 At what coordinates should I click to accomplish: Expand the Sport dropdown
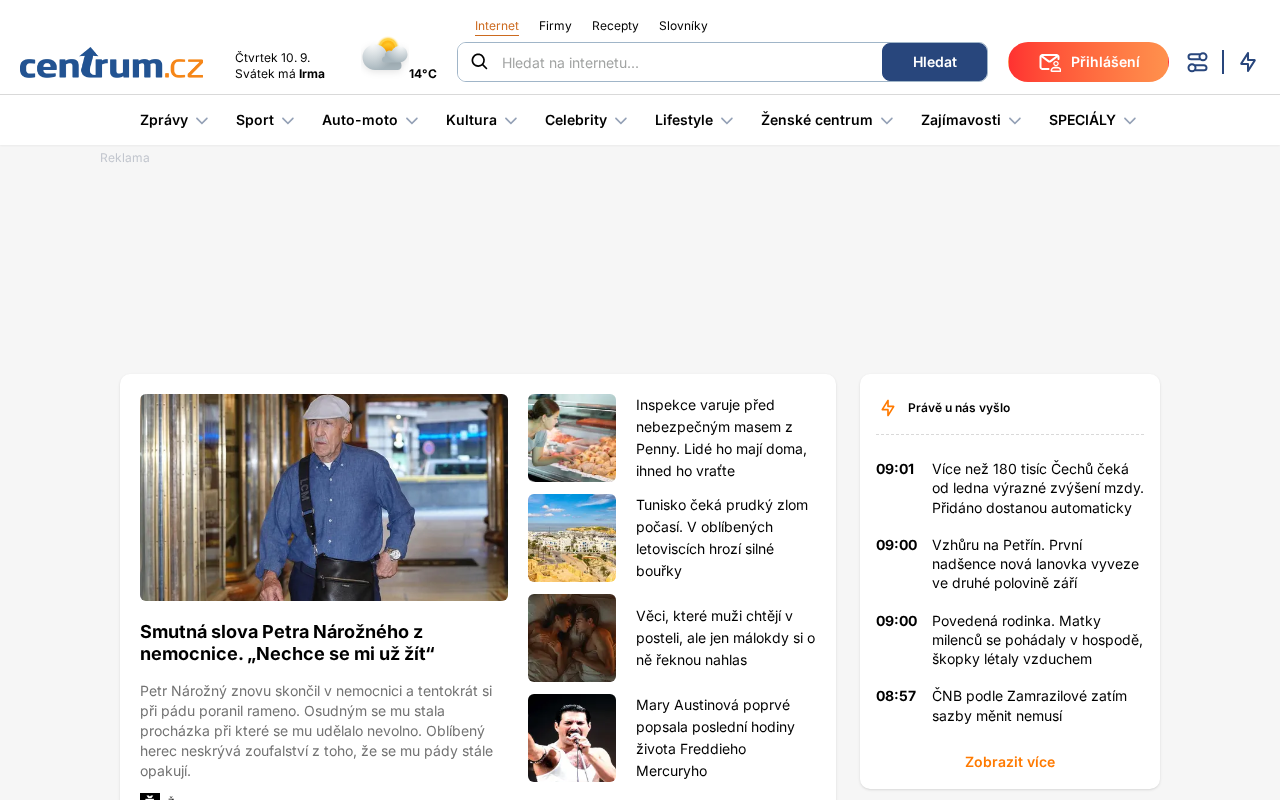click(x=288, y=121)
